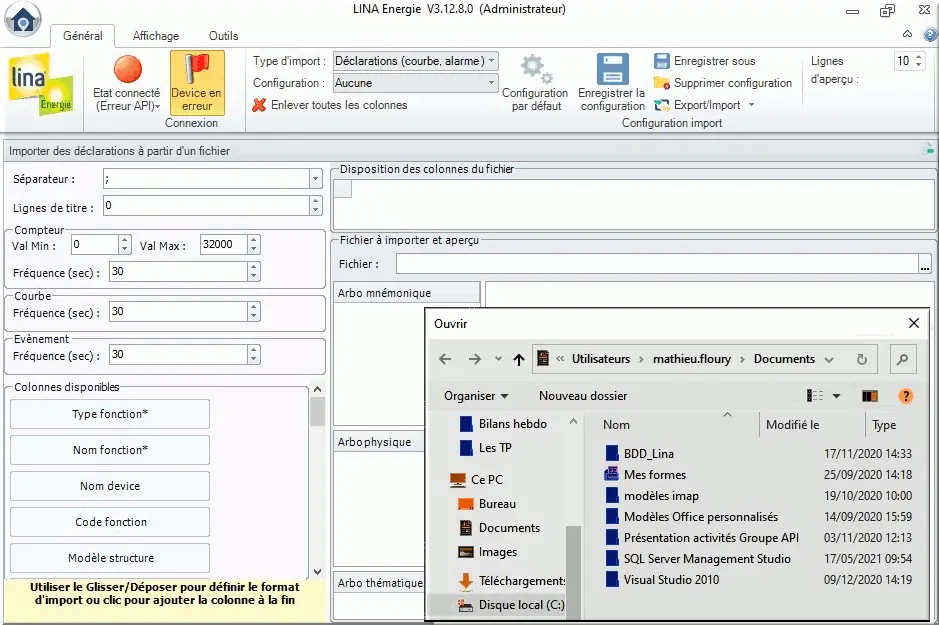Image resolution: width=939 pixels, height=625 pixels.
Task: Expand the Export/Import dropdown arrow
Action: (752, 105)
